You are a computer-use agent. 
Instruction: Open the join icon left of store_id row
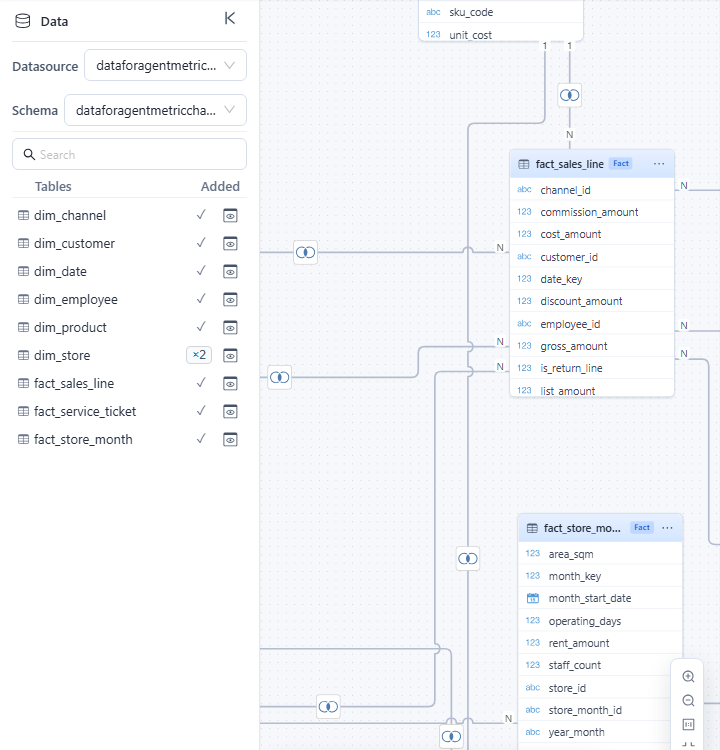pos(328,706)
